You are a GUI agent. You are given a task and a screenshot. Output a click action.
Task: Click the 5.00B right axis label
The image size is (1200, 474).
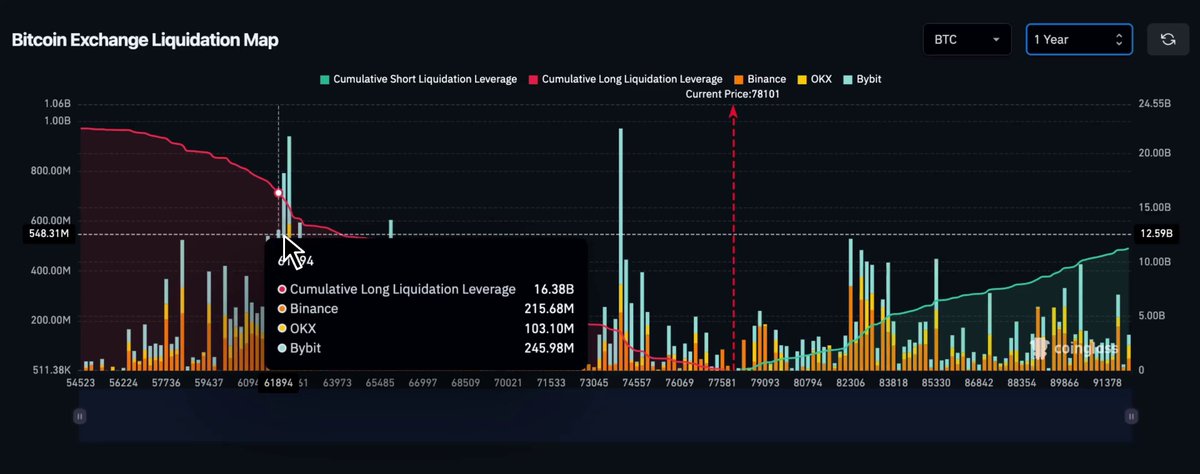coord(1152,316)
